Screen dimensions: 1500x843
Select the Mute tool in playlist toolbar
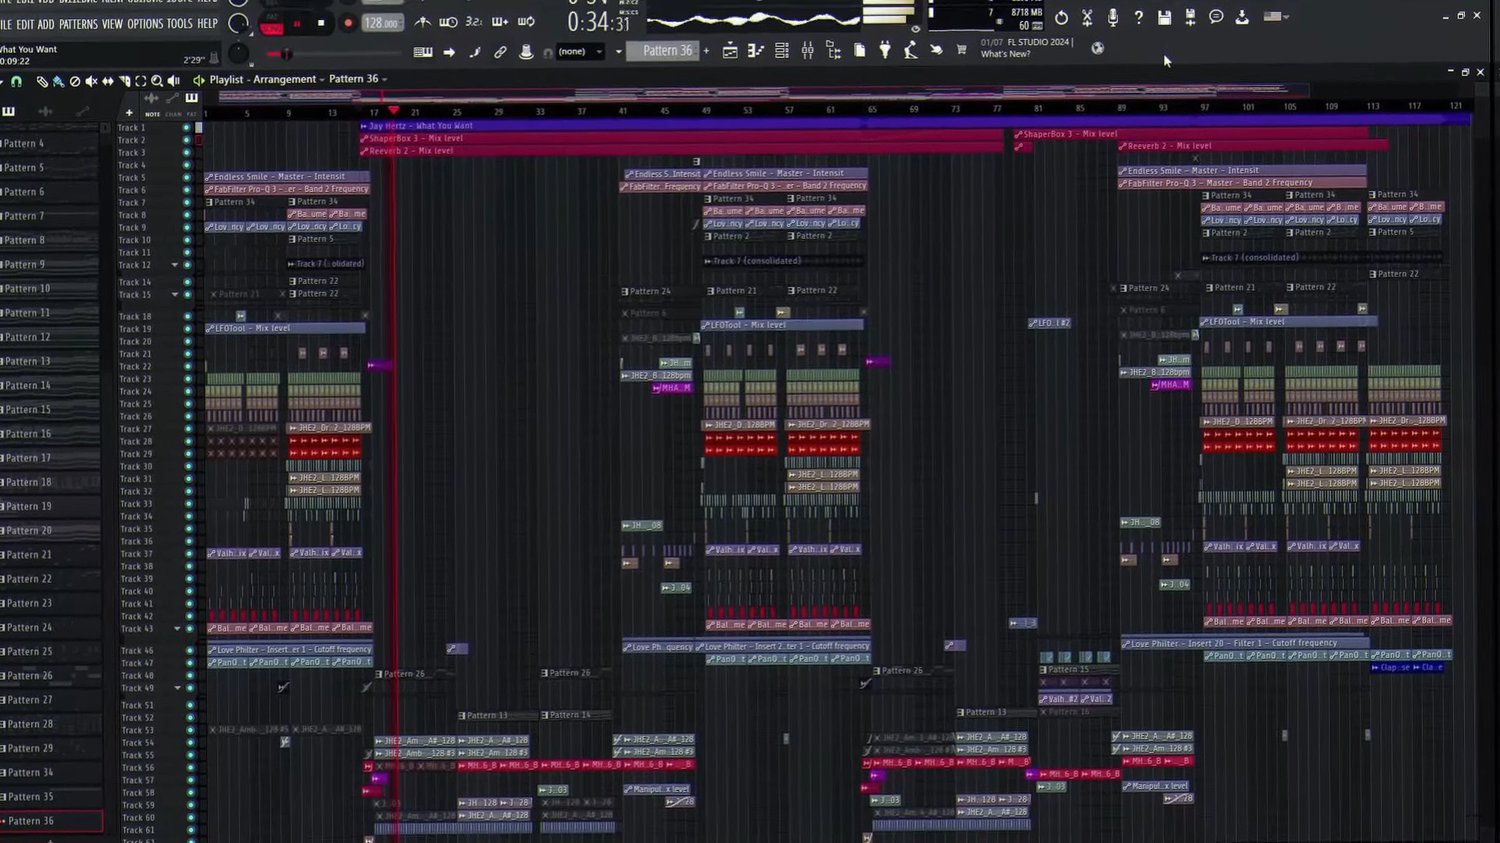pos(91,81)
